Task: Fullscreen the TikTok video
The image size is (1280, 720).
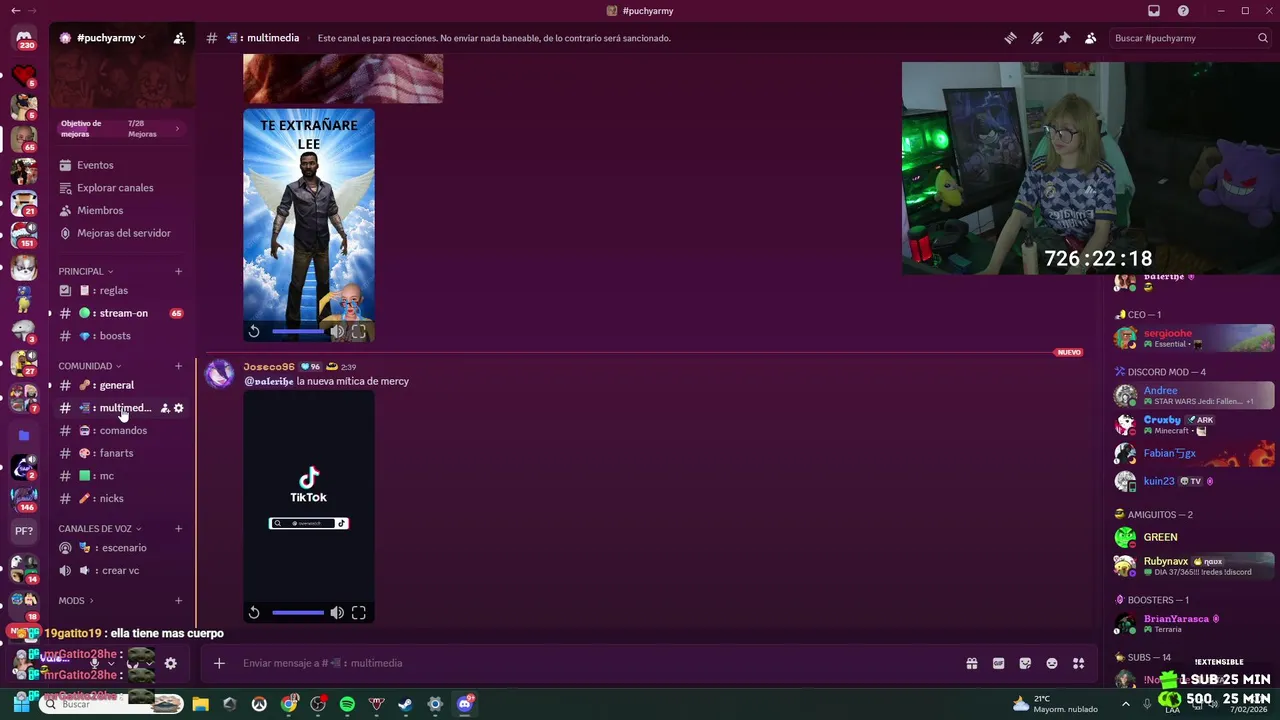Action: tap(359, 612)
